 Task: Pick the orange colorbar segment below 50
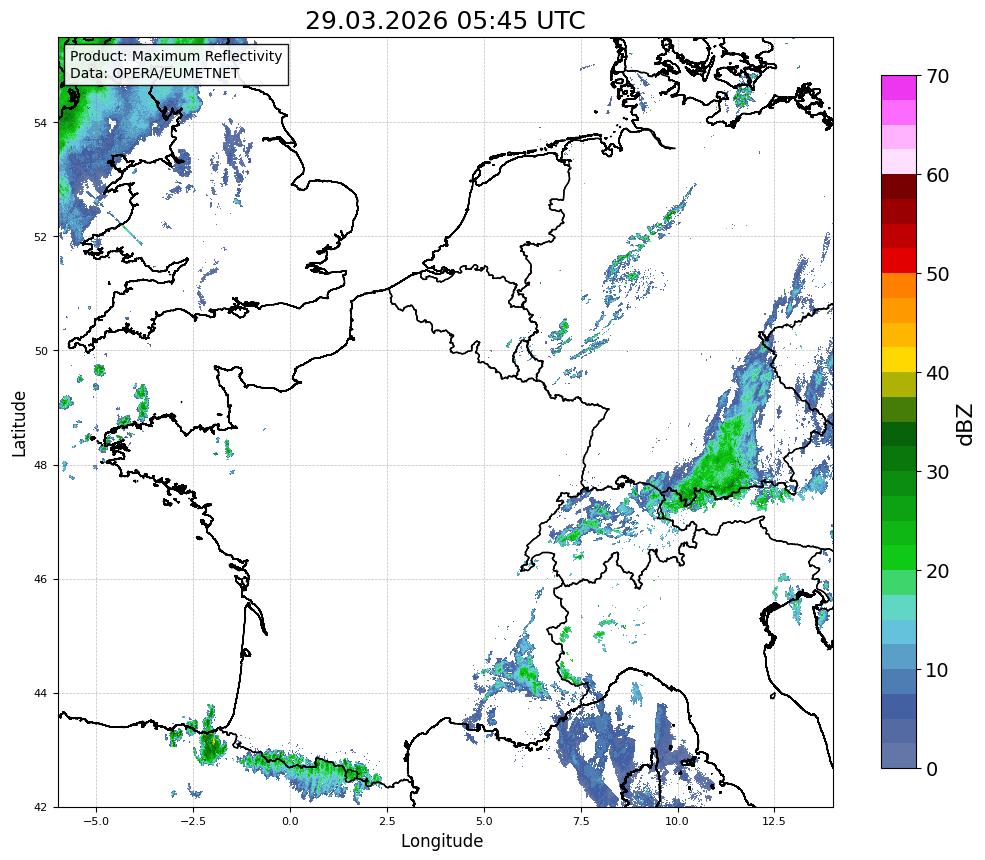tap(899, 286)
